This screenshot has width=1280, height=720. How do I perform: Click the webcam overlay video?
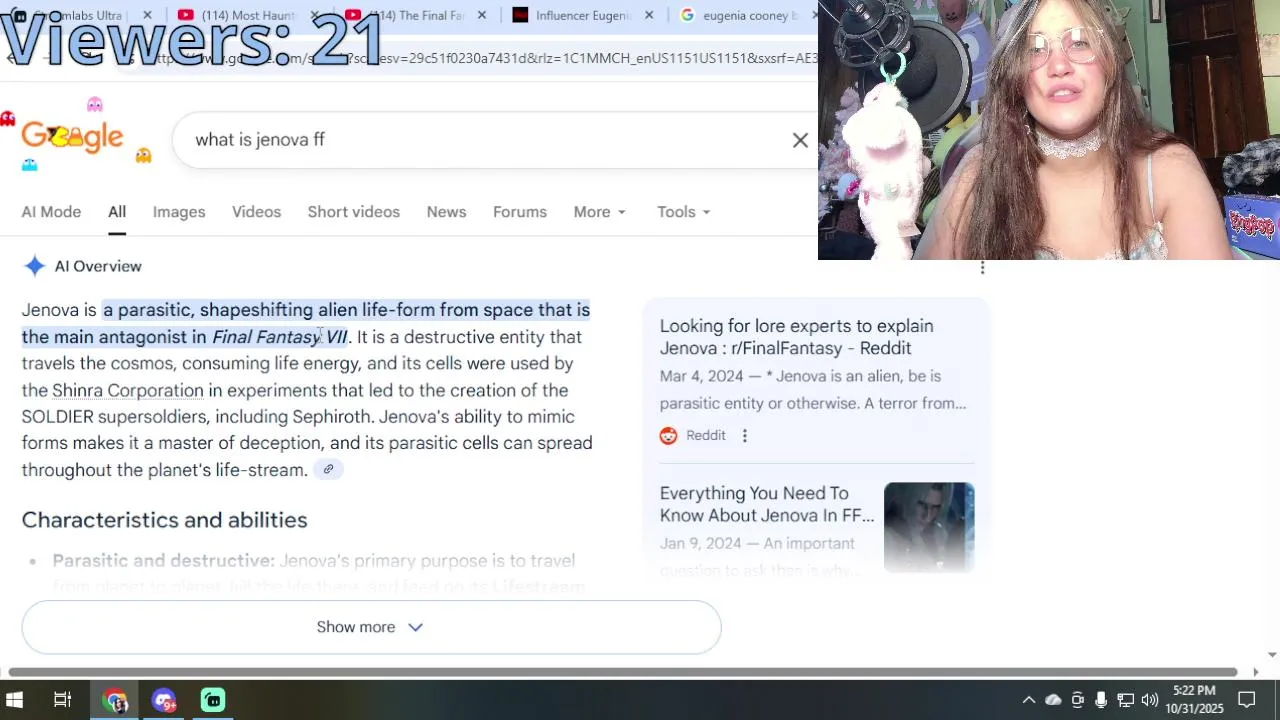(x=1049, y=130)
